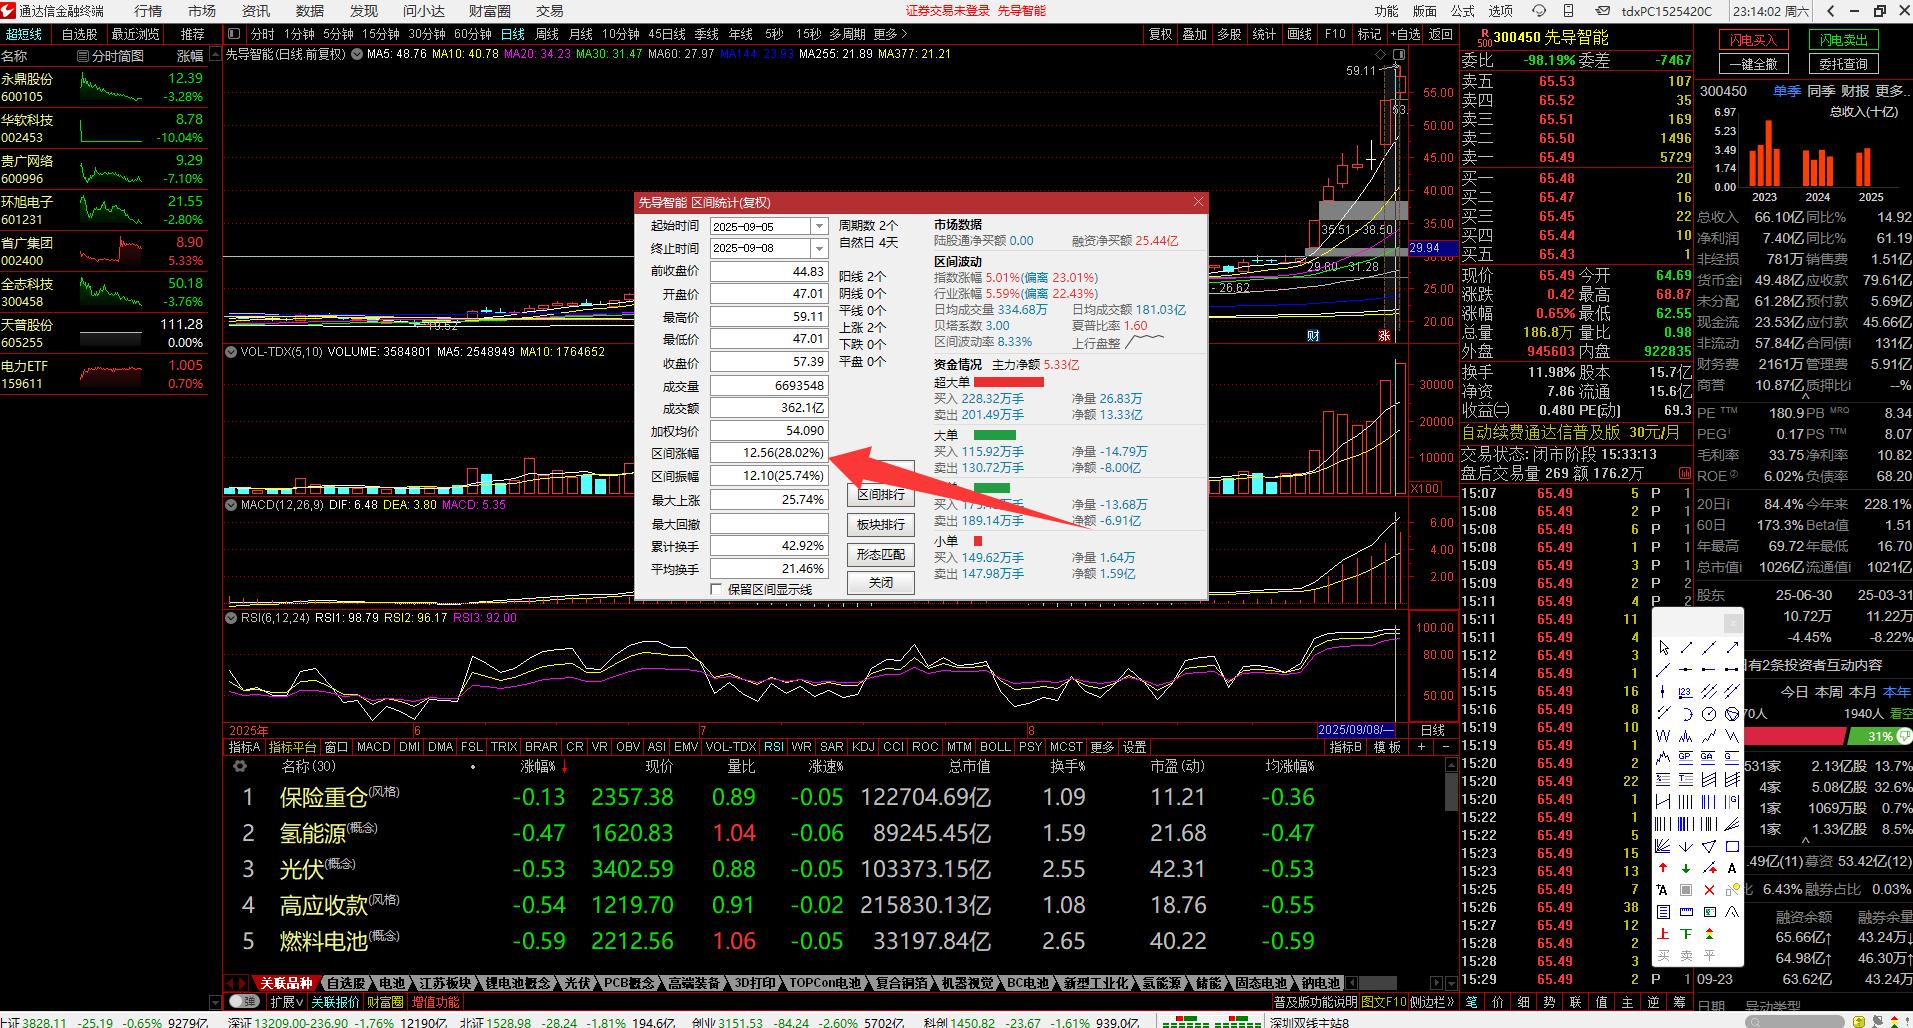Click the red X delete drawing tool
The width and height of the screenshot is (1913, 1028).
coord(1709,890)
